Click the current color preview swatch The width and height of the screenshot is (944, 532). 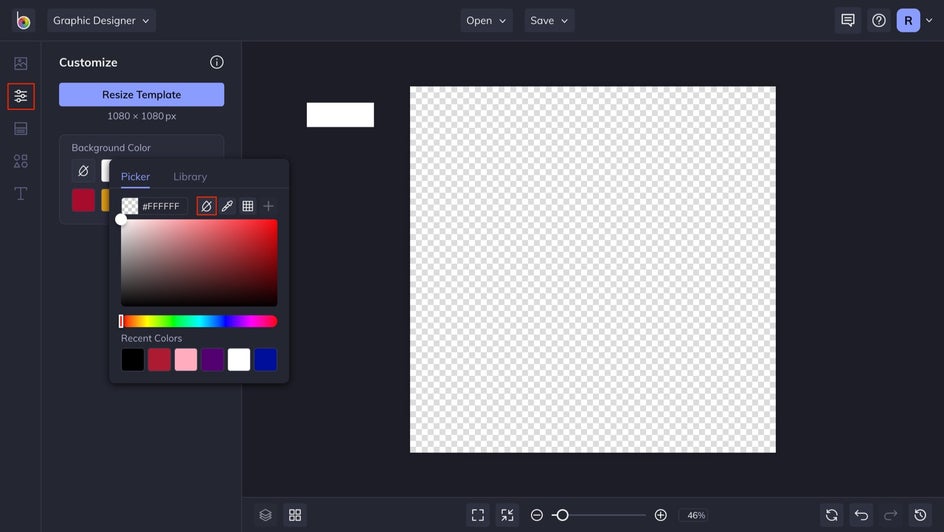pyautogui.click(x=130, y=206)
